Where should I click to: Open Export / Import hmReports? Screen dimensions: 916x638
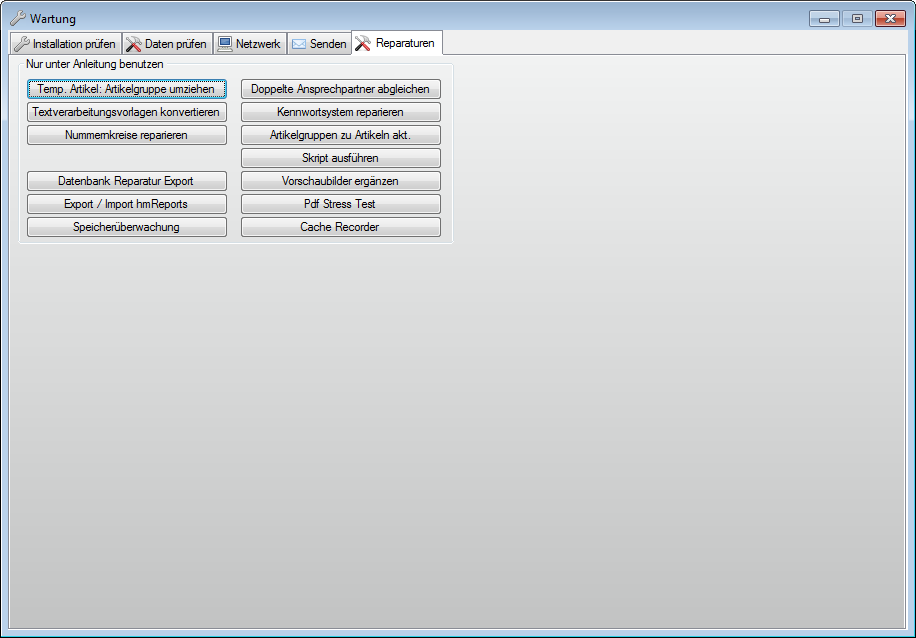[x=126, y=204]
